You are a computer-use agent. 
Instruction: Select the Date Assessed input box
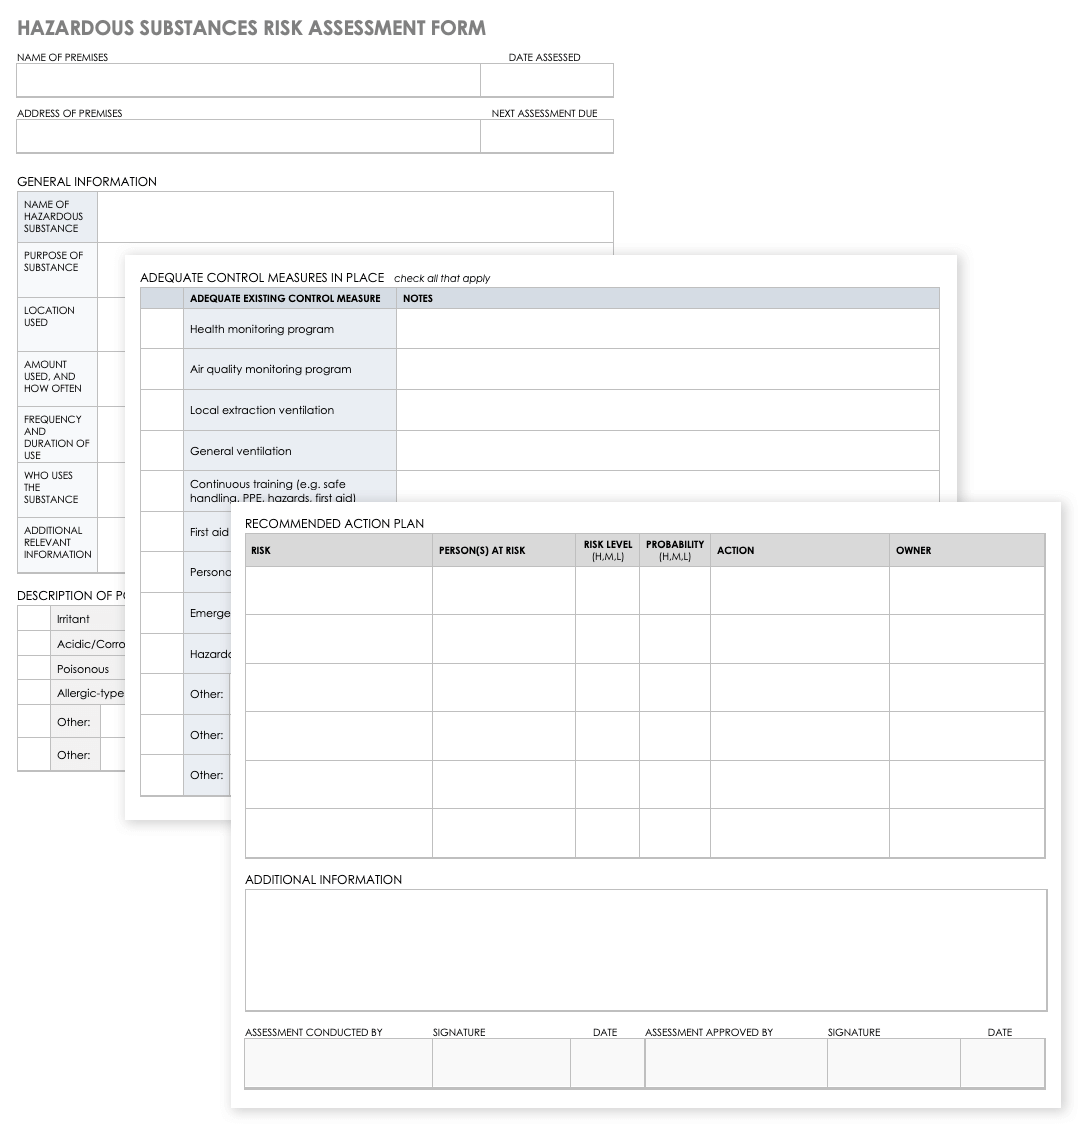(x=546, y=80)
